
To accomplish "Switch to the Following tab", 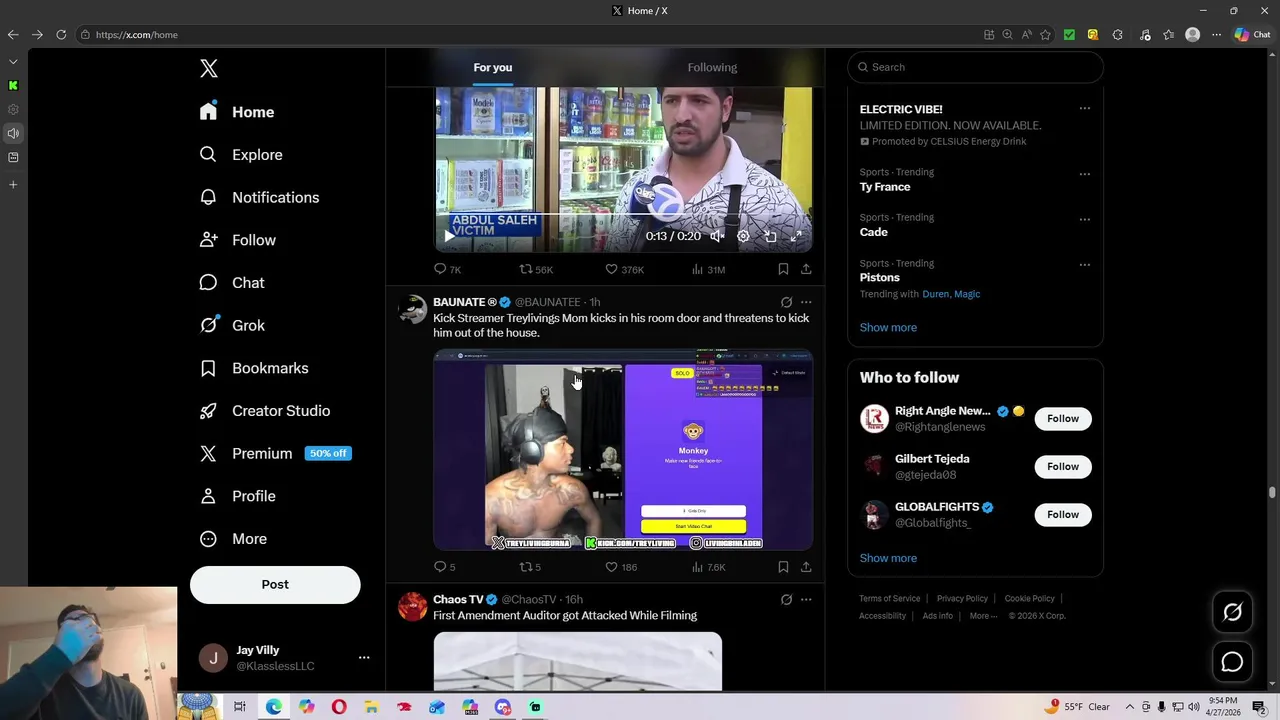I will click(712, 67).
